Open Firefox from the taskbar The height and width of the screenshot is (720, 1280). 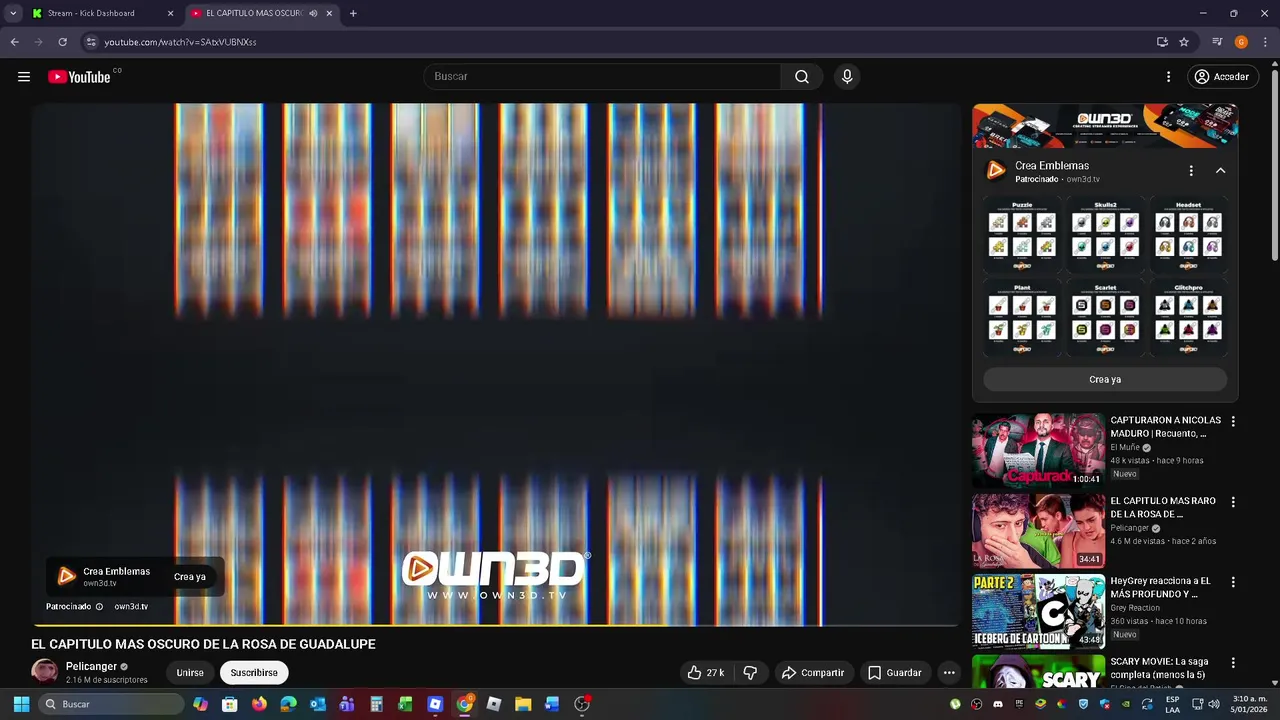(x=259, y=704)
